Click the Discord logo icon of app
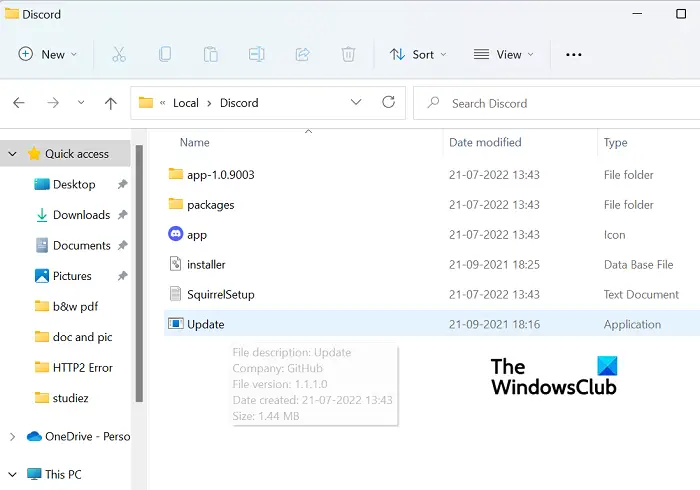 pos(175,233)
